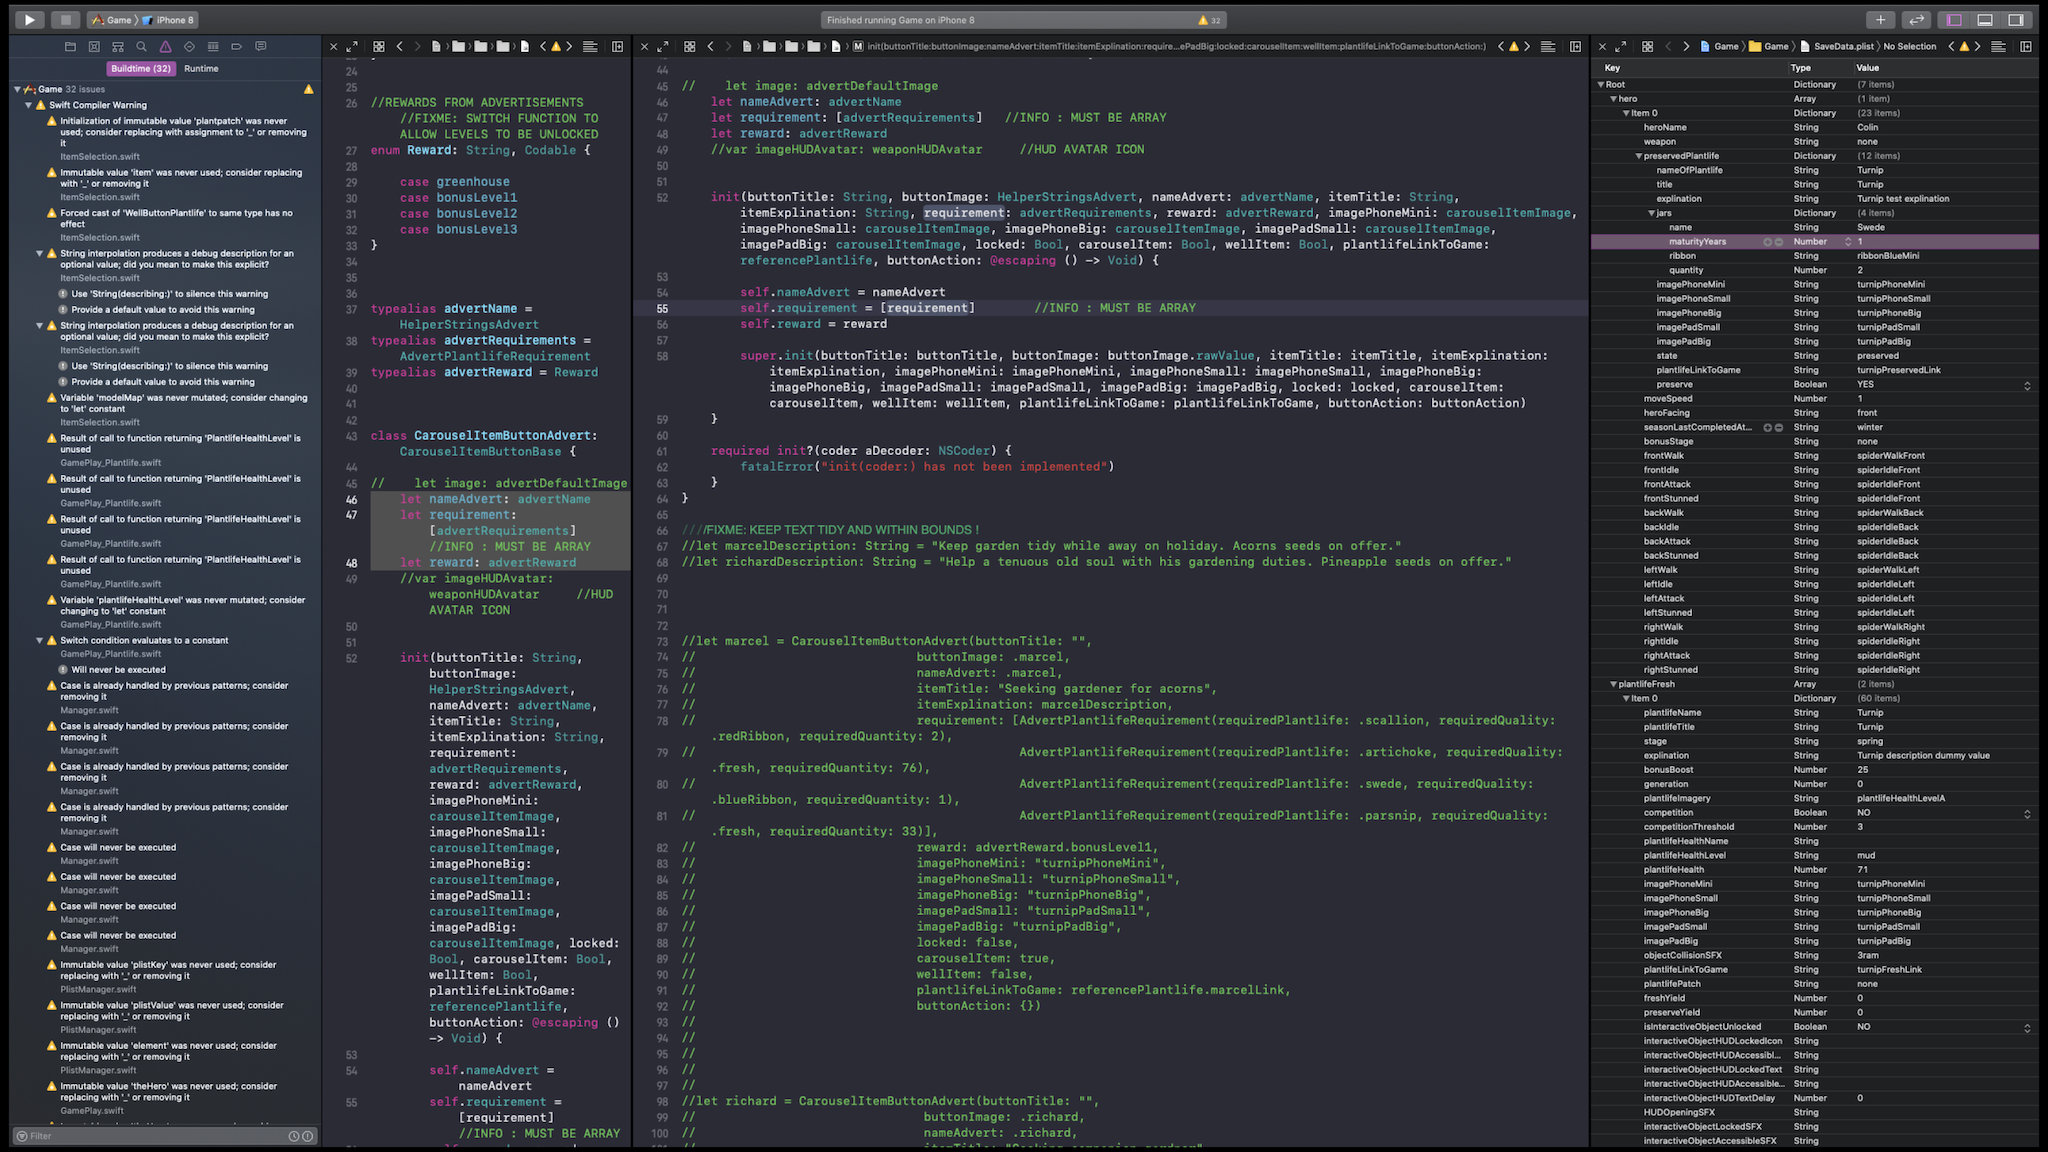The height and width of the screenshot is (1152, 2048).
Task: Click SaveData.plist in the breadcrumb path
Action: point(1843,46)
